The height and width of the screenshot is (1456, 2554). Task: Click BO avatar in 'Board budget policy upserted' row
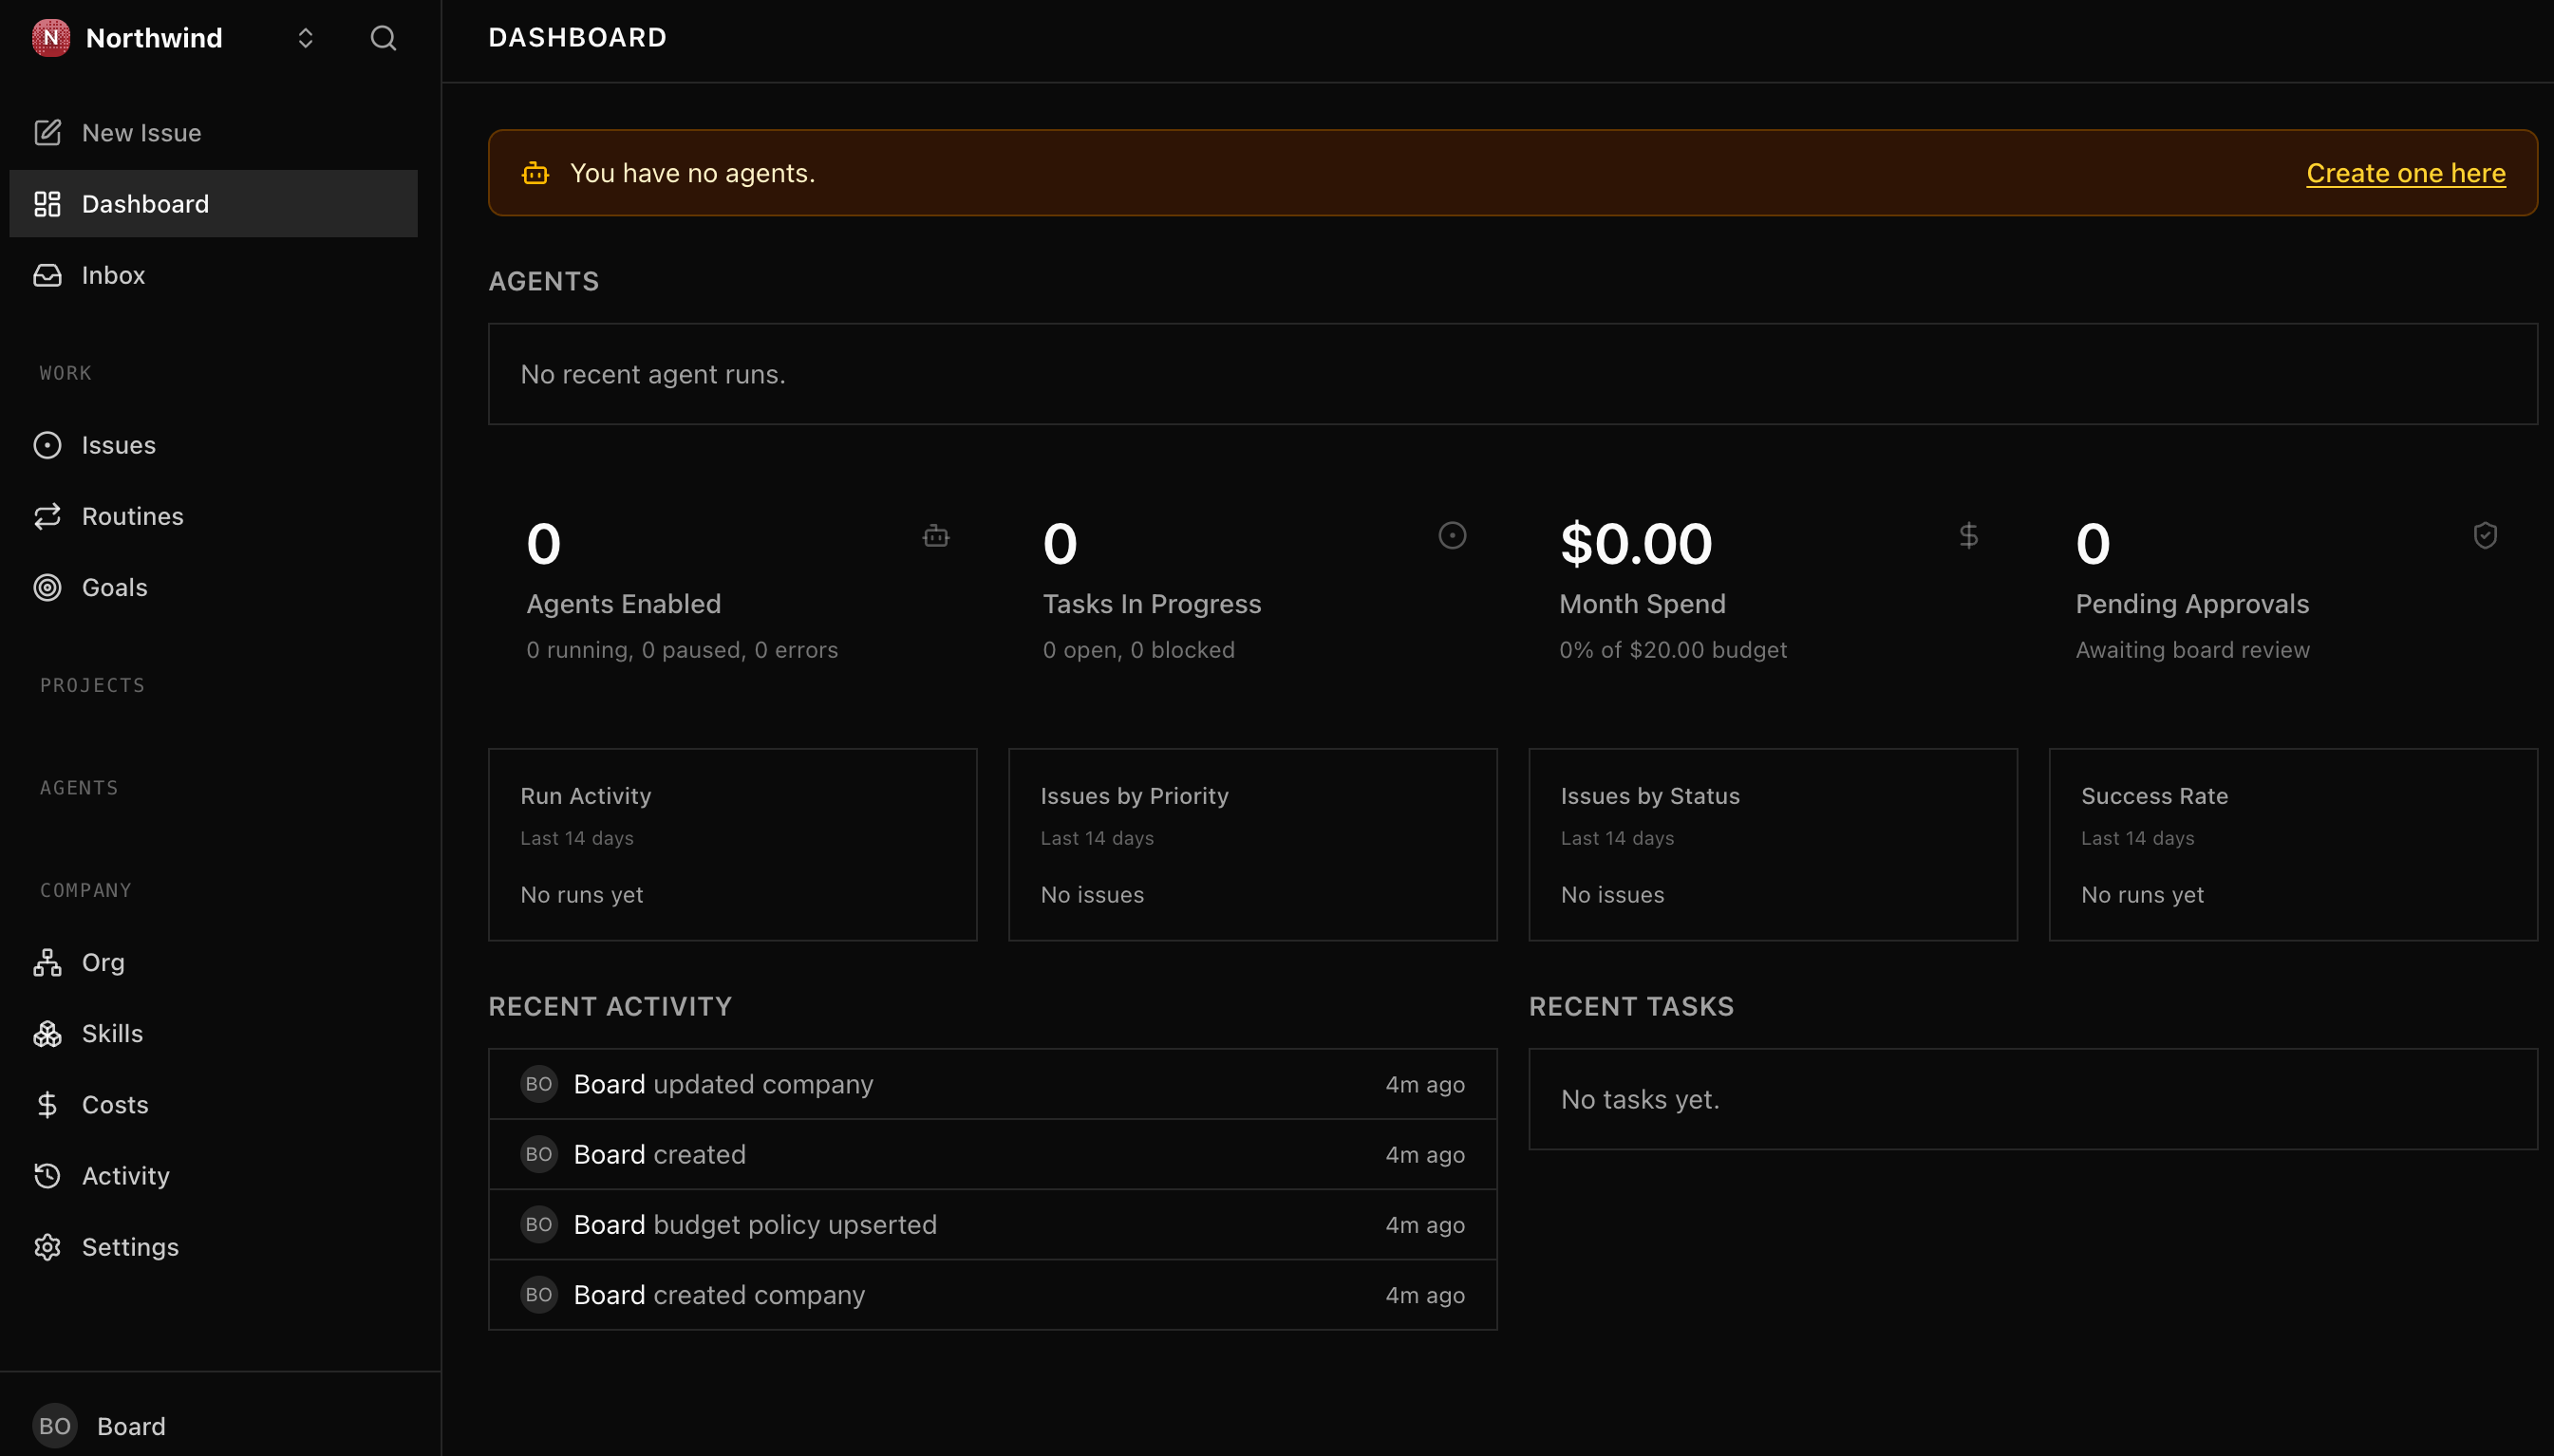click(539, 1224)
